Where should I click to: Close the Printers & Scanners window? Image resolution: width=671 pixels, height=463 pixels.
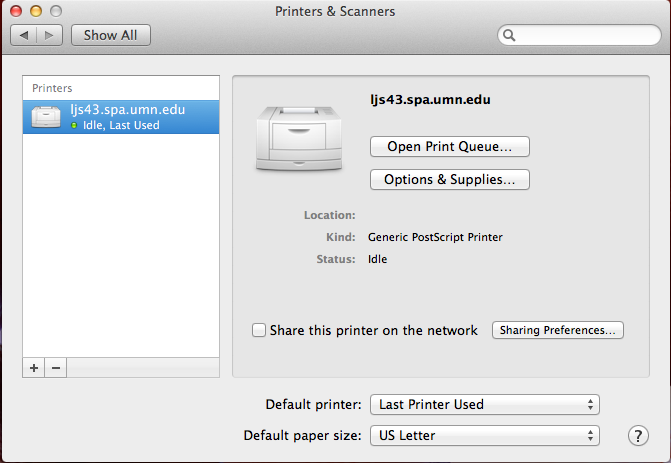[x=16, y=11]
